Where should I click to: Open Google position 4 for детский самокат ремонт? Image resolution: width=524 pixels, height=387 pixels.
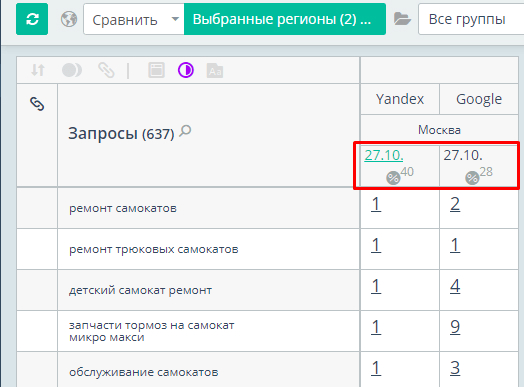455,286
